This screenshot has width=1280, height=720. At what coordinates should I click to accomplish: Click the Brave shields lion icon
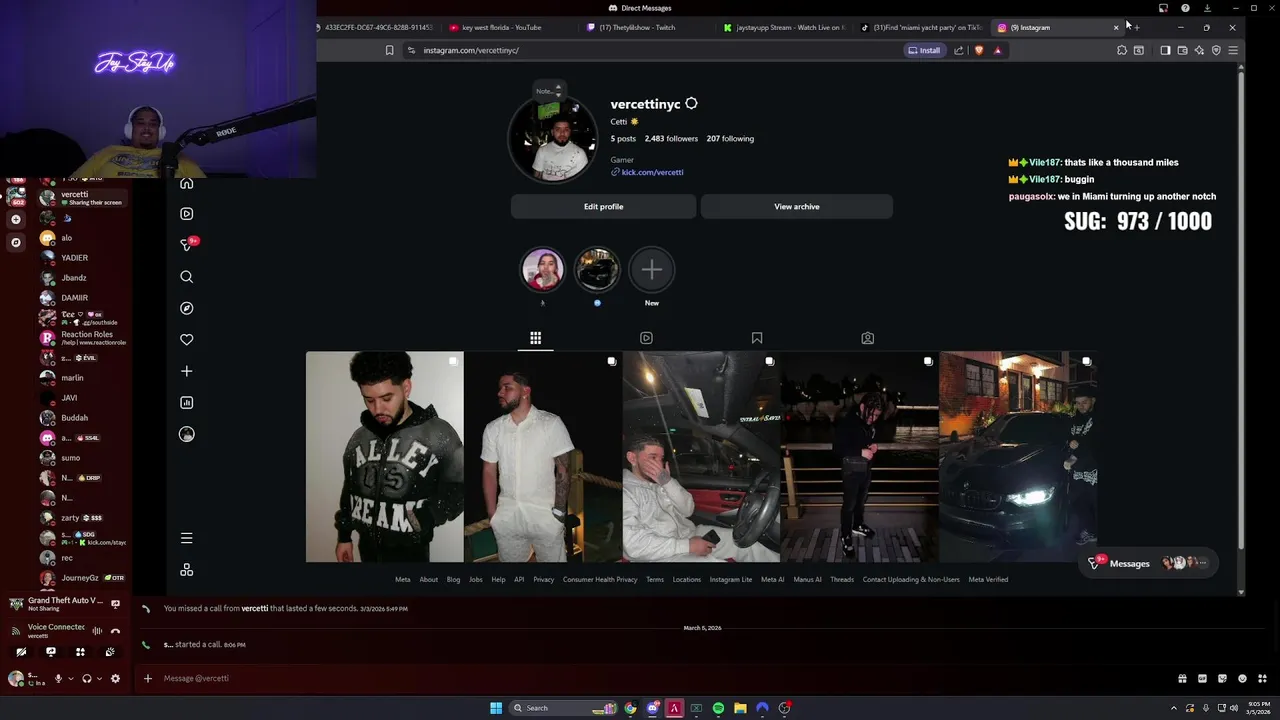(979, 50)
